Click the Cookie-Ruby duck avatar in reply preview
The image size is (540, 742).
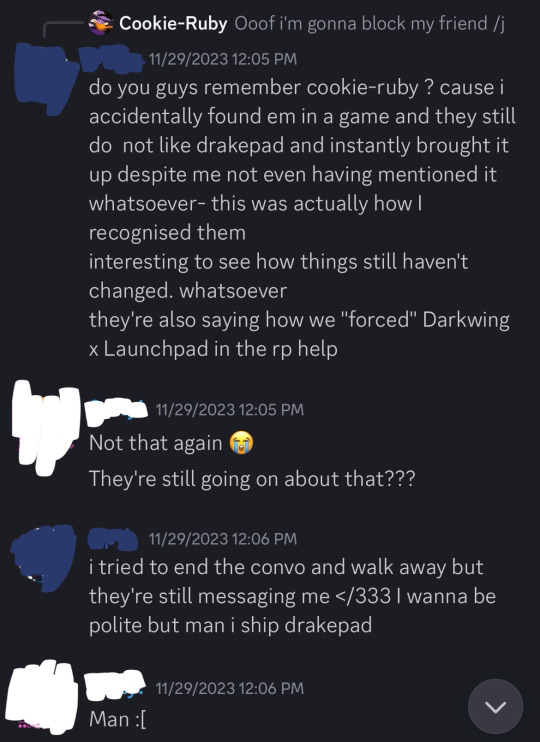pos(101,23)
